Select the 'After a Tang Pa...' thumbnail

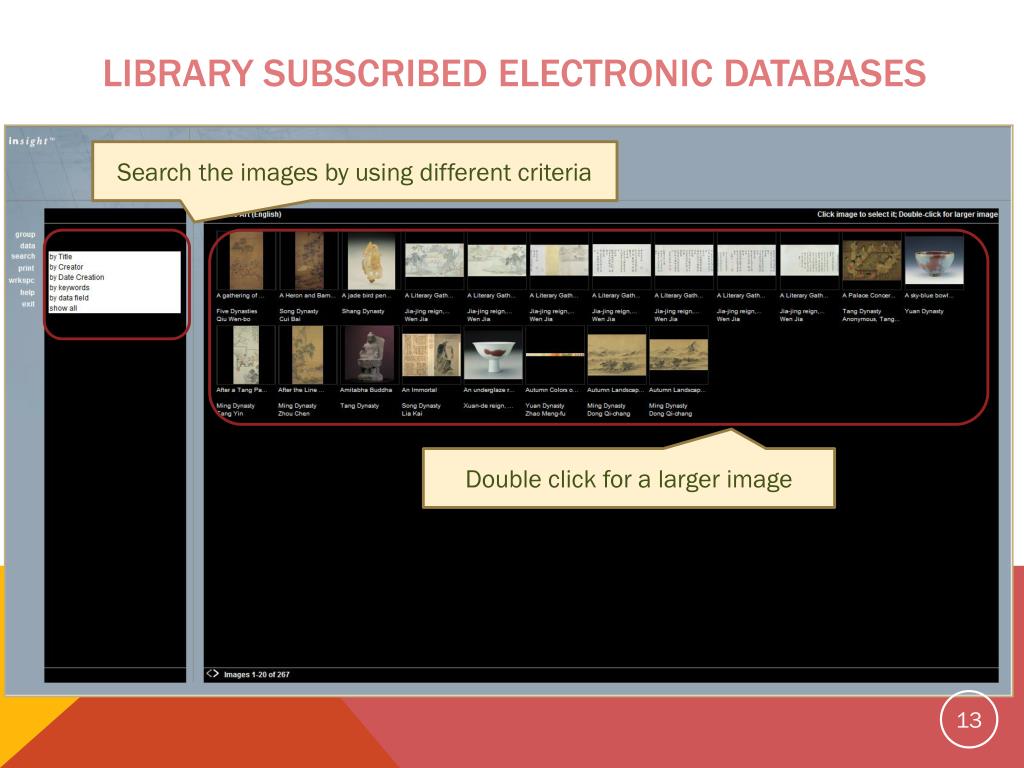246,355
